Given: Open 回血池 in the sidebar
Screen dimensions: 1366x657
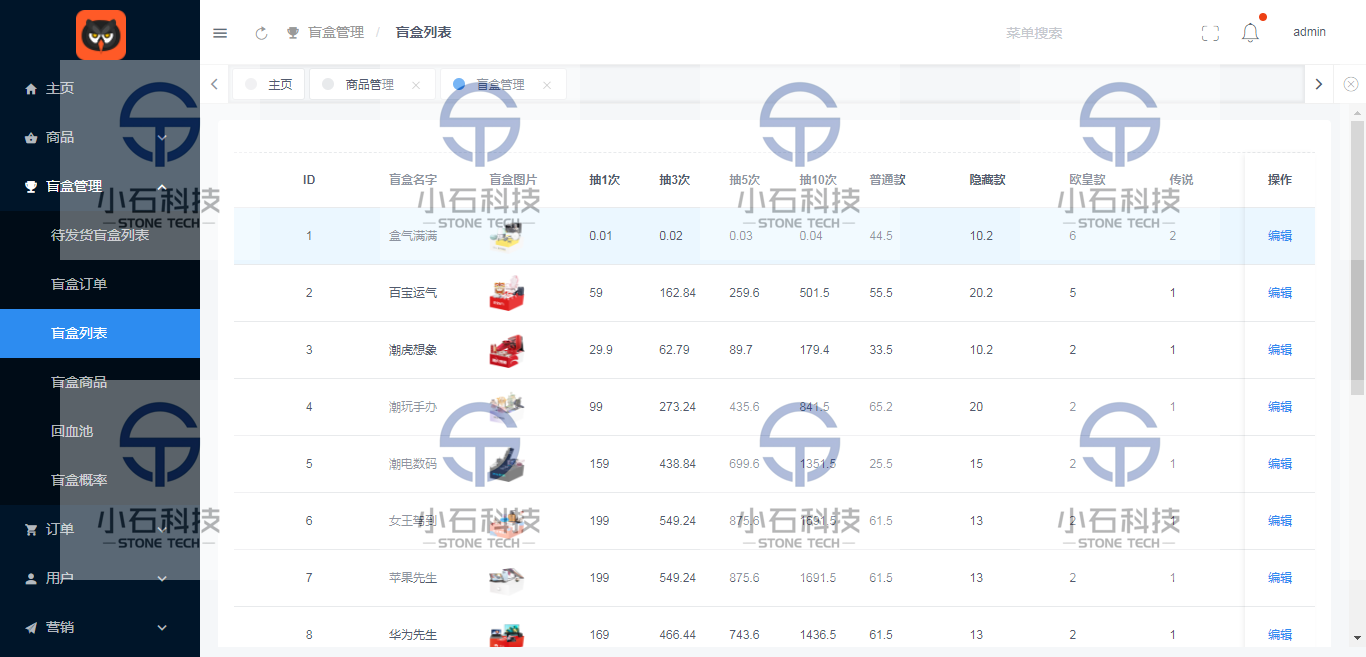Looking at the screenshot, I should pyautogui.click(x=100, y=431).
